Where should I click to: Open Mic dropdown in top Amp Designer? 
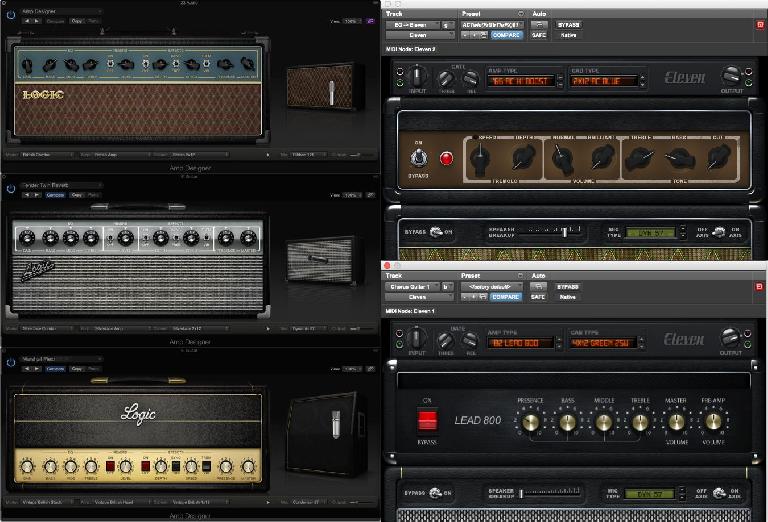pyautogui.click(x=309, y=155)
